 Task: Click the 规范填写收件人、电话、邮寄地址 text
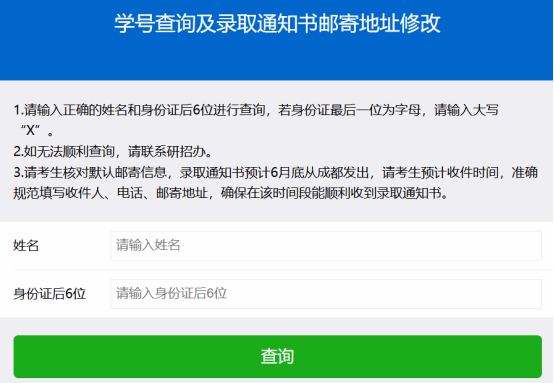(x=110, y=193)
